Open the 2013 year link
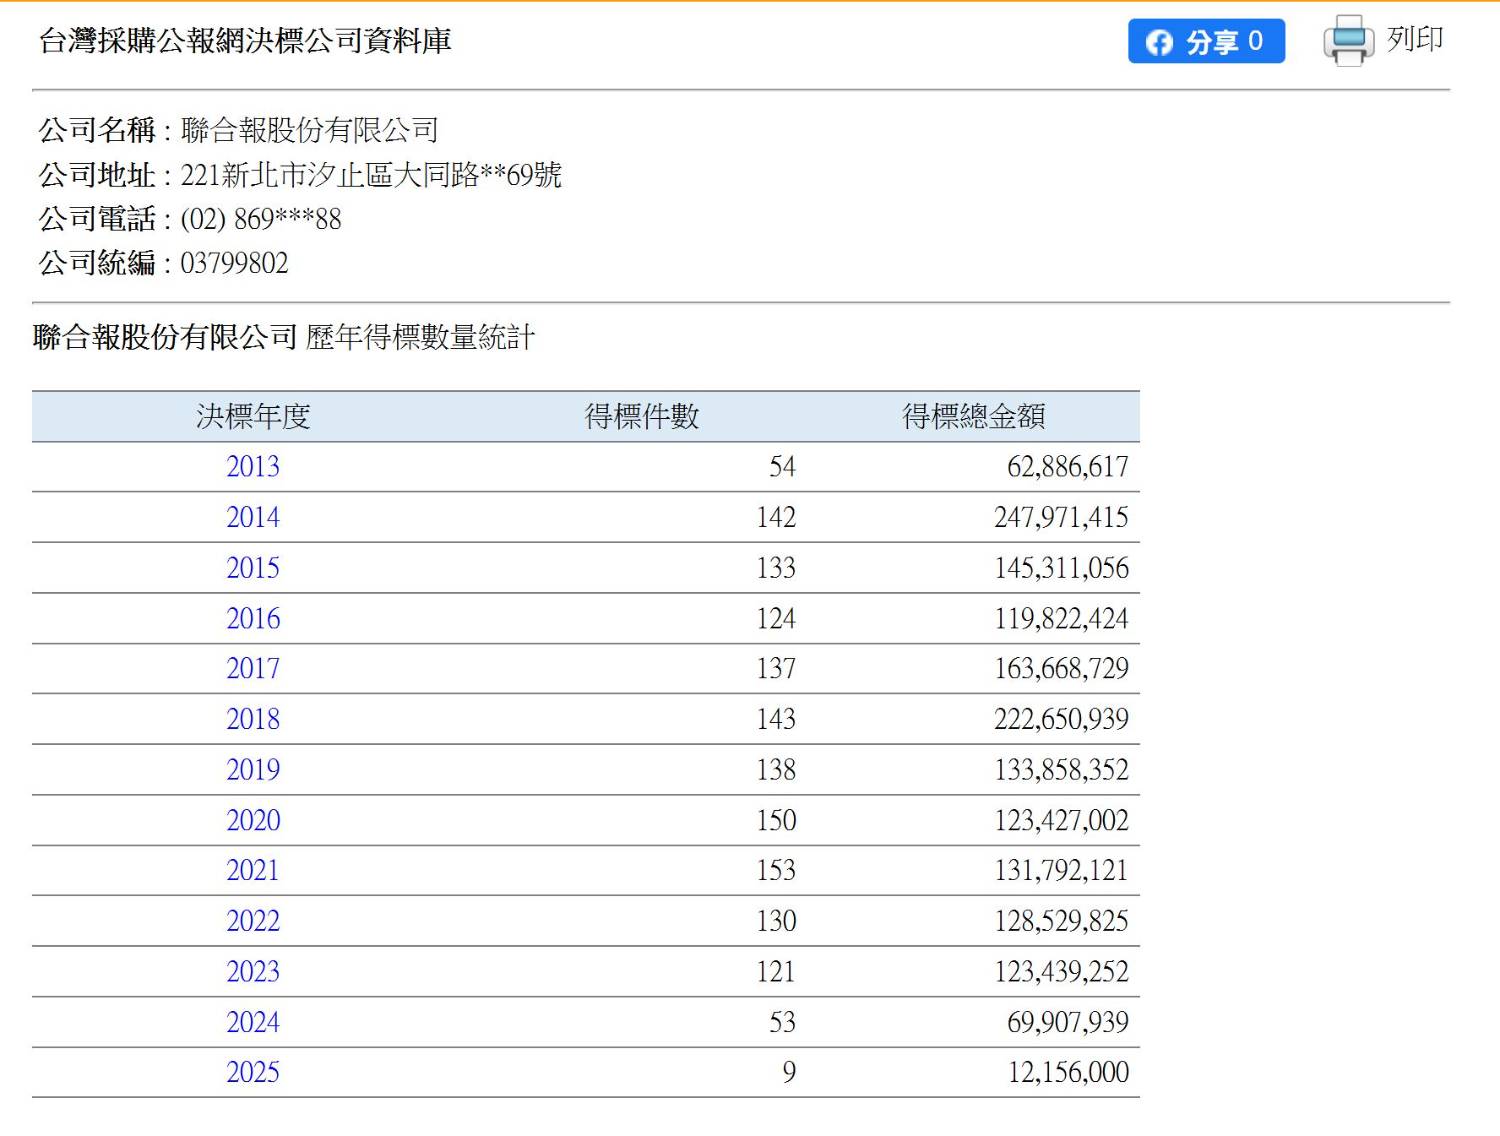The width and height of the screenshot is (1500, 1136). (x=253, y=467)
